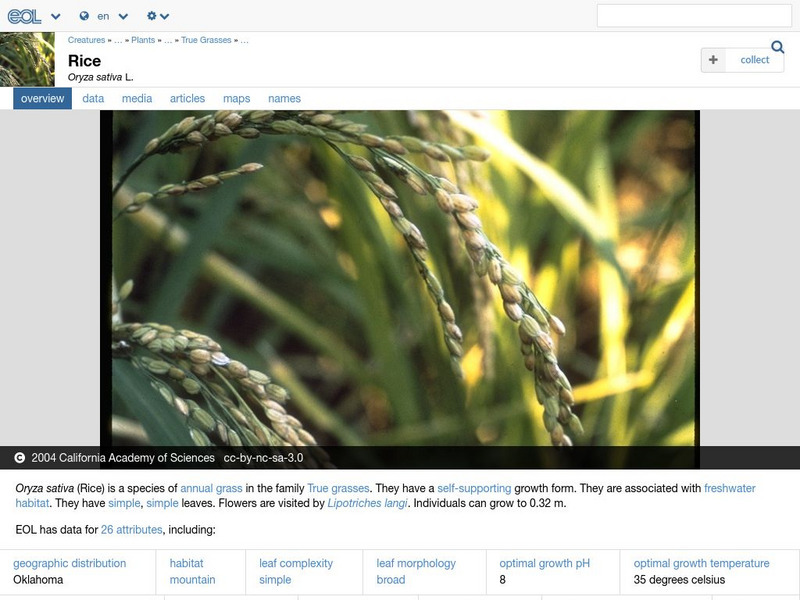Click the geographic distribution attribute link
800x600 pixels.
click(70, 562)
